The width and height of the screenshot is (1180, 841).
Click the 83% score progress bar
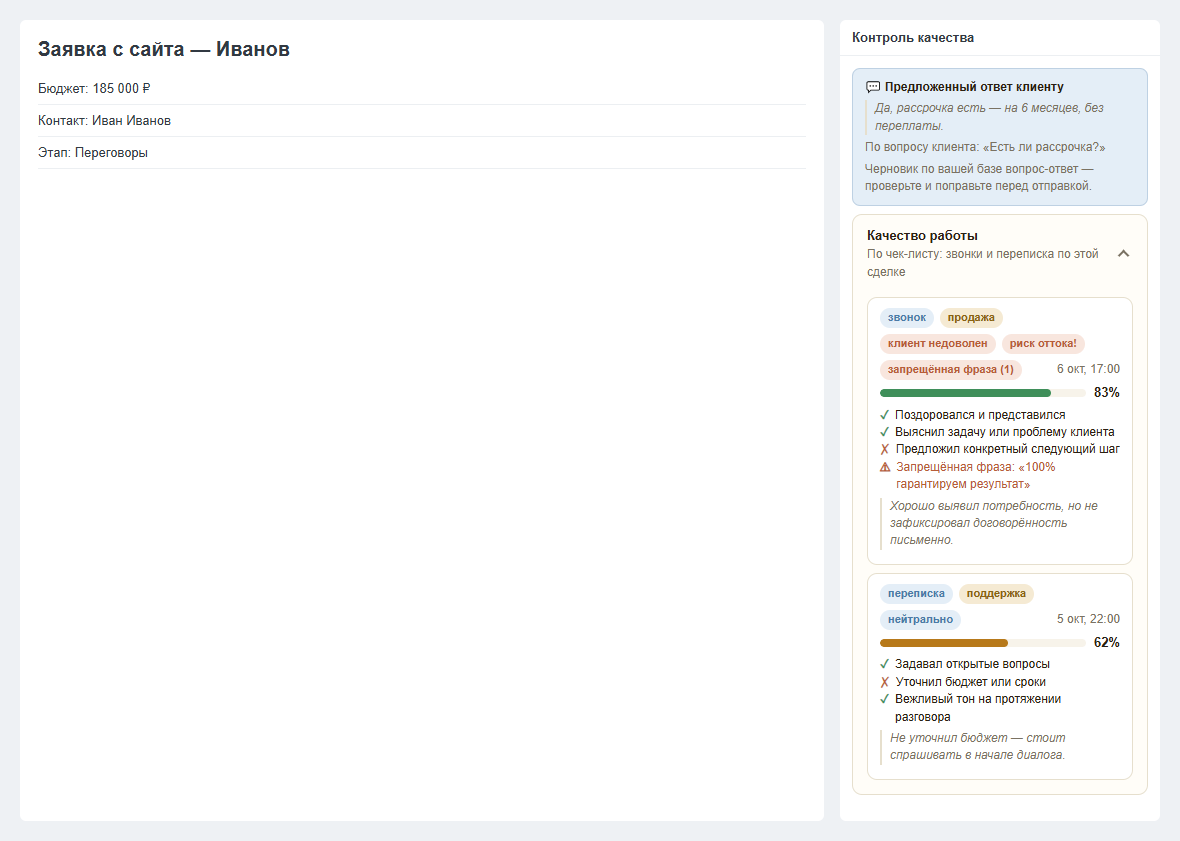coord(982,393)
